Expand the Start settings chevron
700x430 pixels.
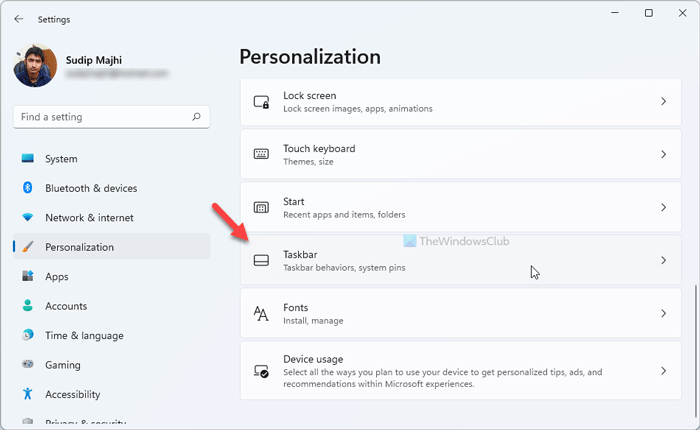pyautogui.click(x=663, y=208)
